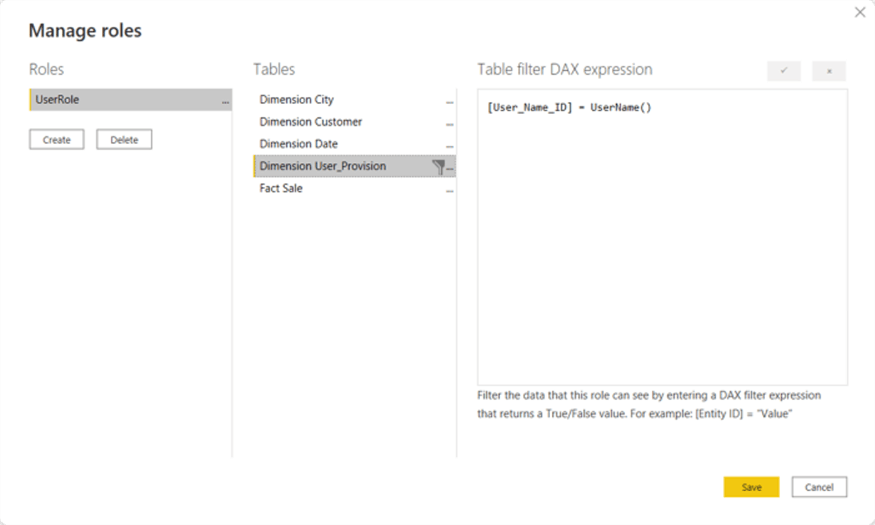This screenshot has height=525, width=875.
Task: Open the Dimension User_Provision ellipsis menu
Action: [x=450, y=168]
